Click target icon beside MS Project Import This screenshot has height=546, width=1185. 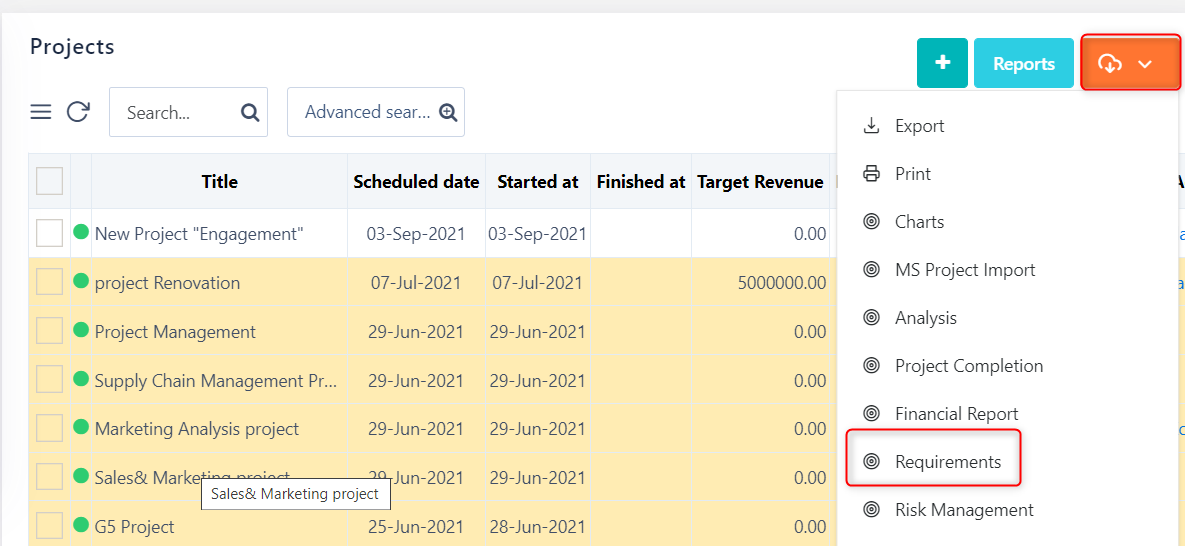click(871, 270)
